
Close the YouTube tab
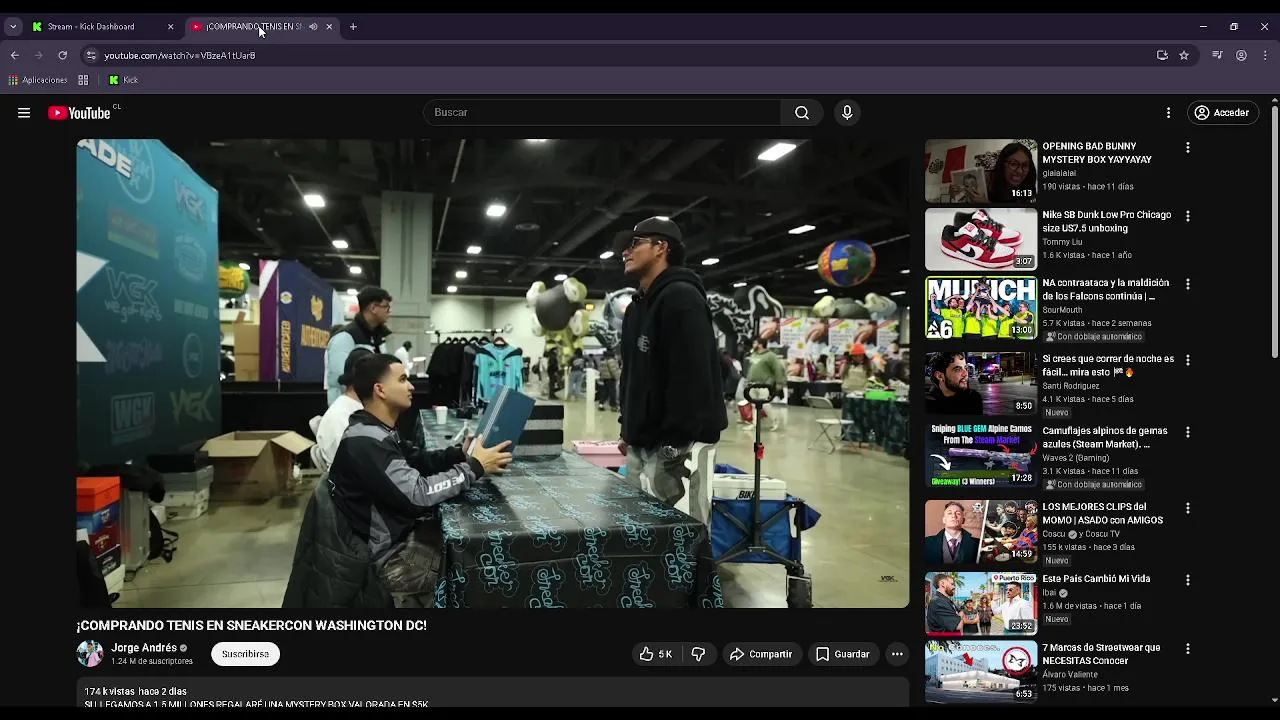point(329,27)
